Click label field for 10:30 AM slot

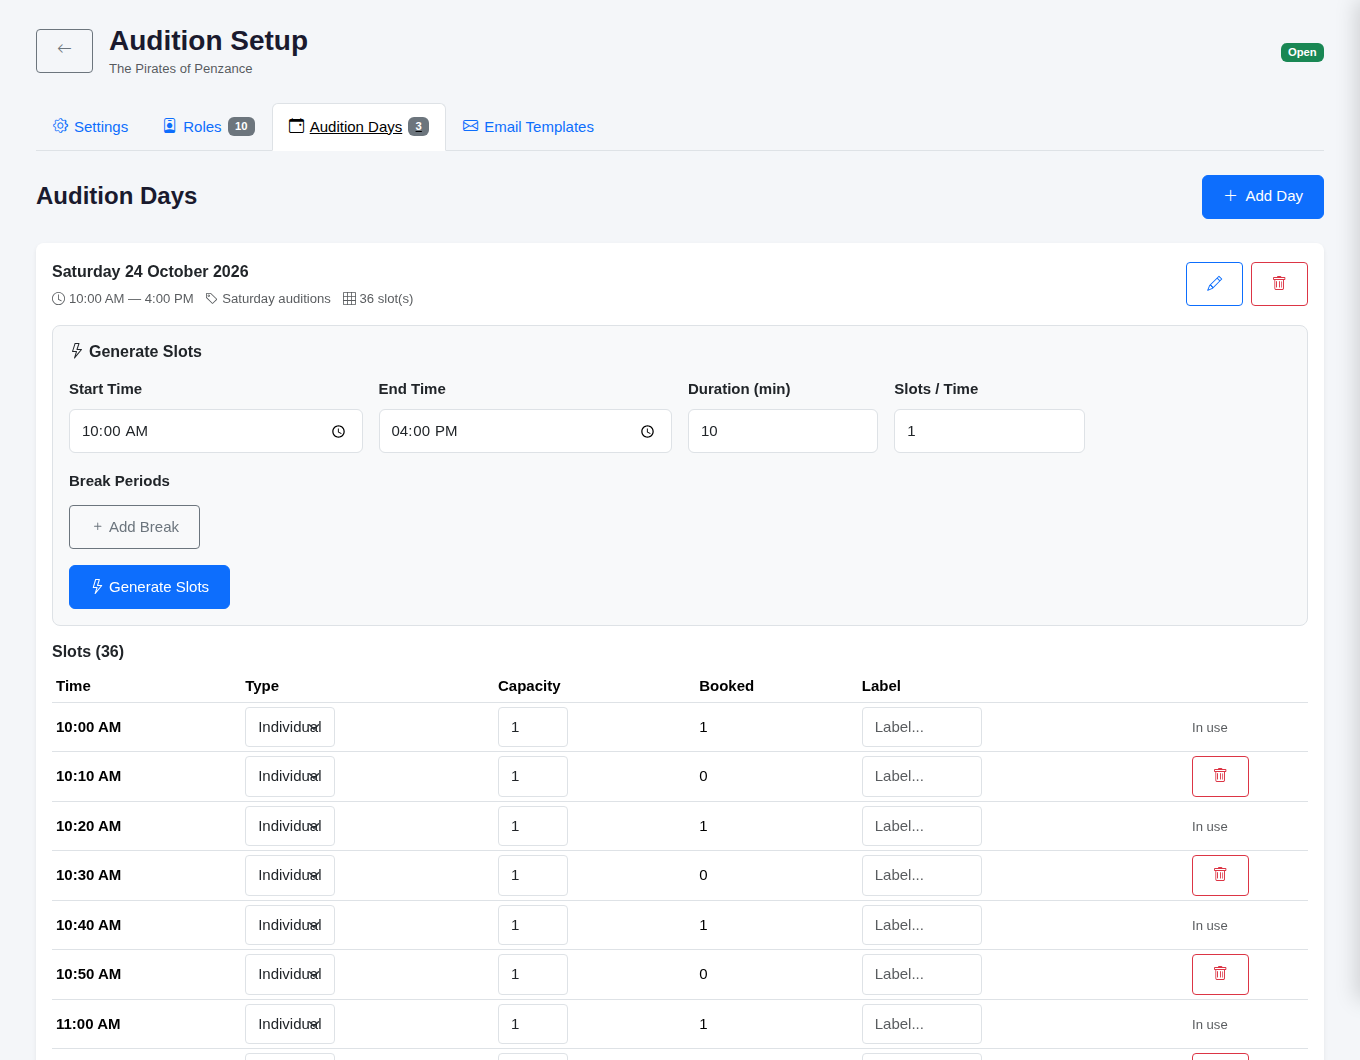click(x=922, y=875)
